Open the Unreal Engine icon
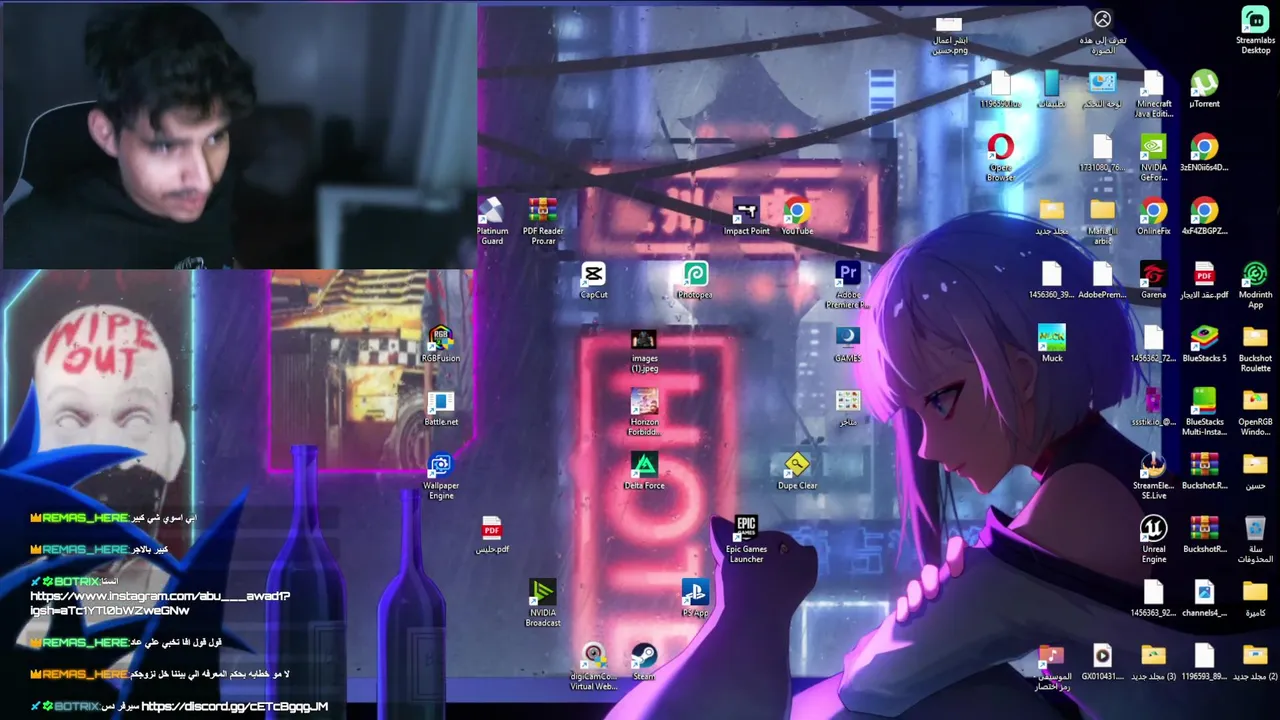 pyautogui.click(x=1153, y=539)
